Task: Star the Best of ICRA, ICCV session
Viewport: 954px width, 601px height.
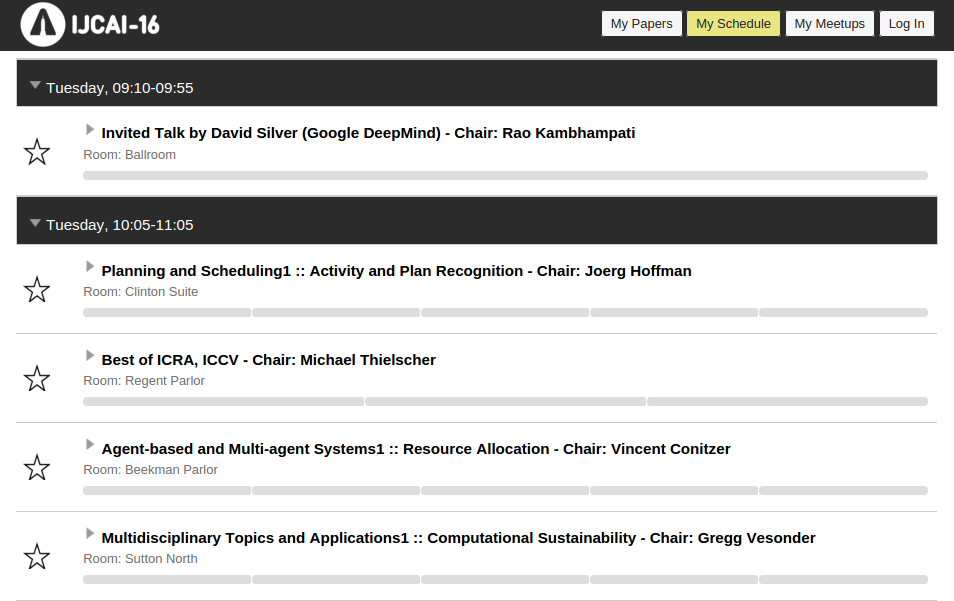Action: pos(37,379)
